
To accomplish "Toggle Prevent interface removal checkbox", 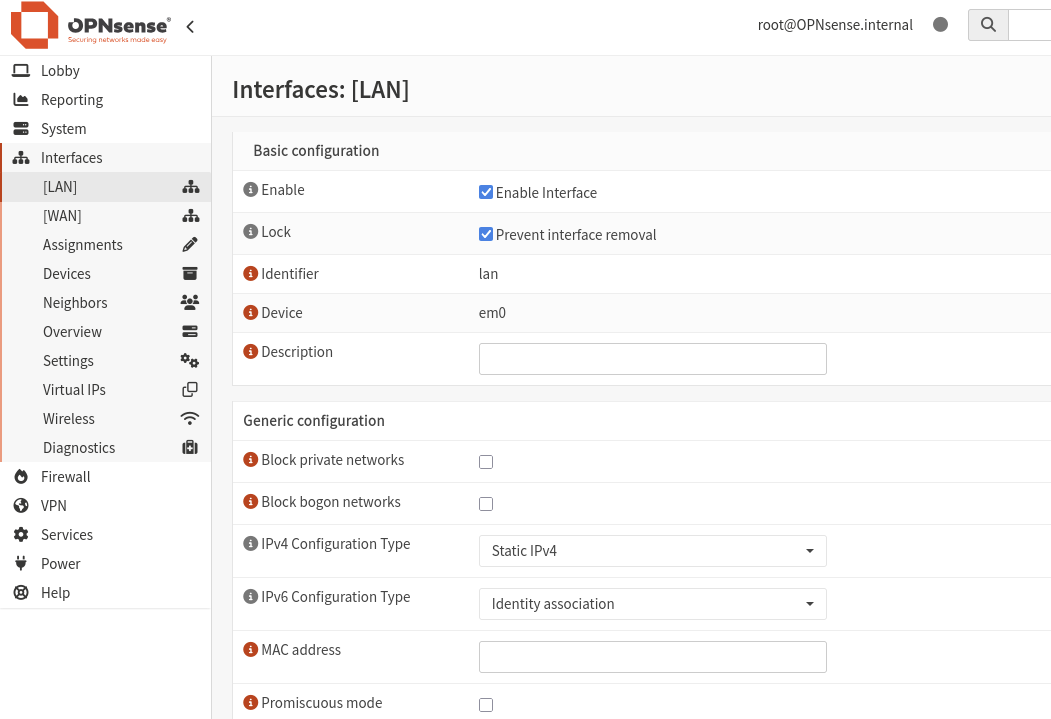I will [486, 235].
